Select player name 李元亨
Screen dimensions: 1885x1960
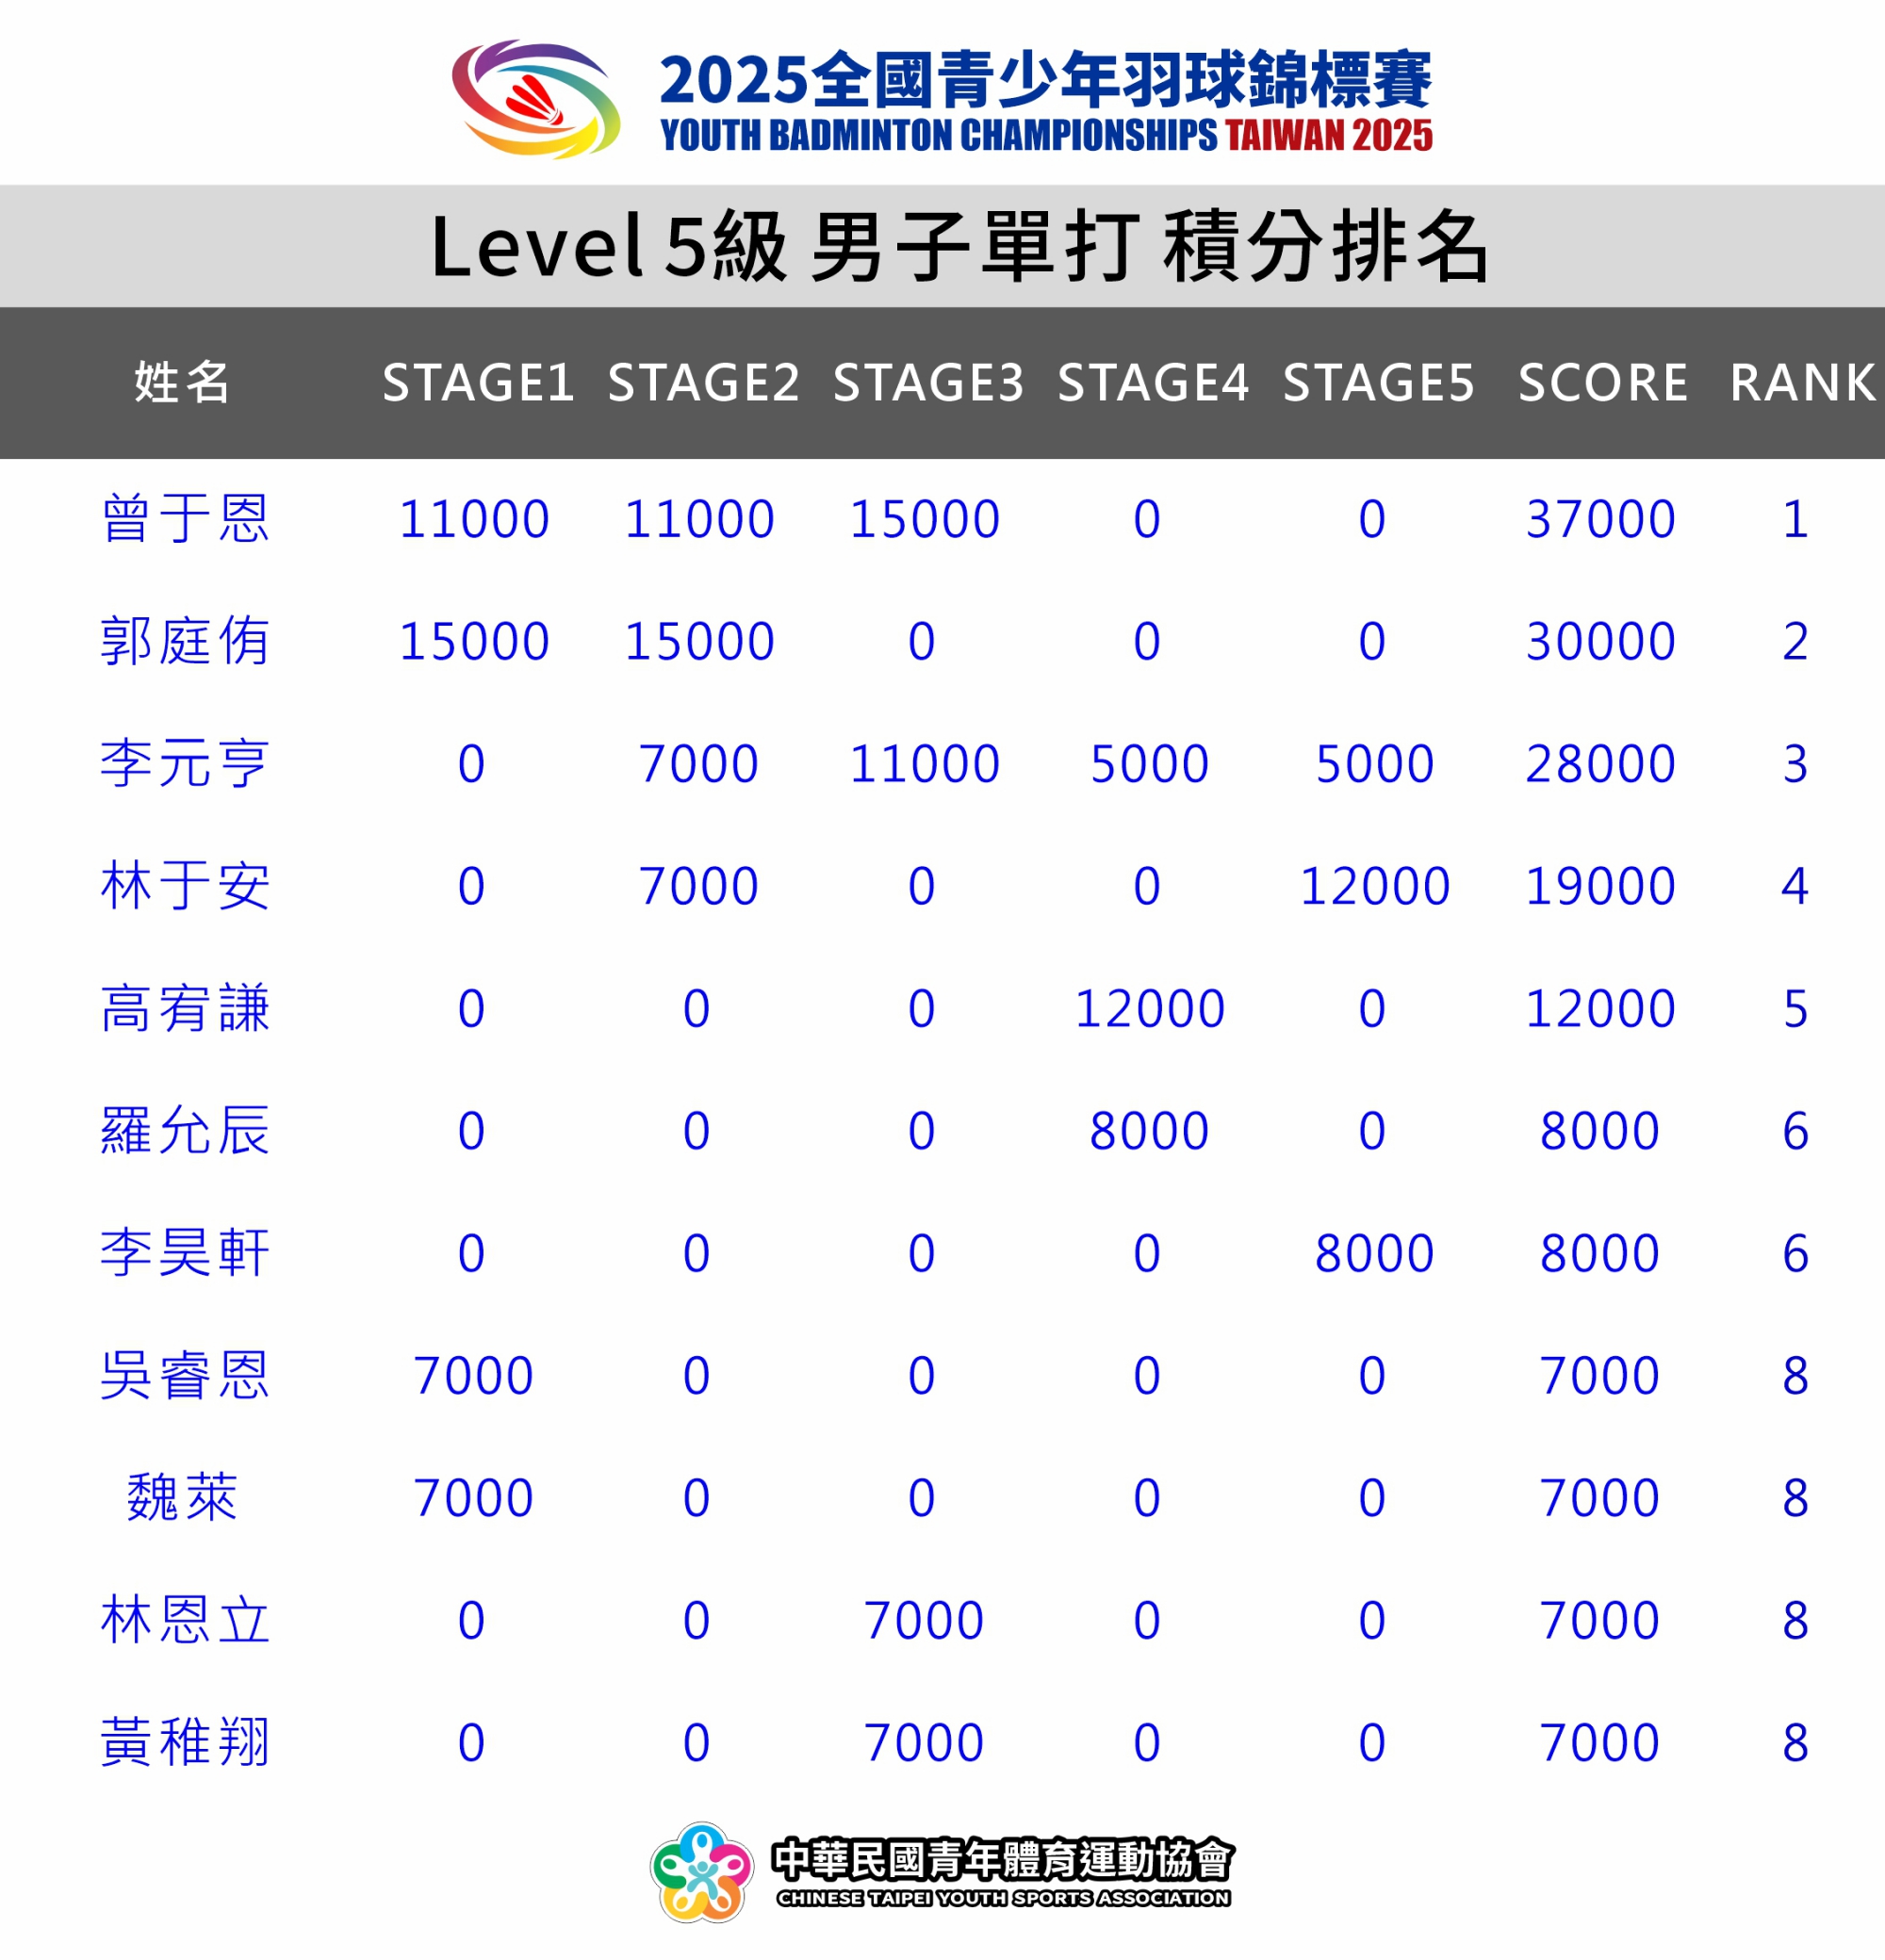(185, 764)
